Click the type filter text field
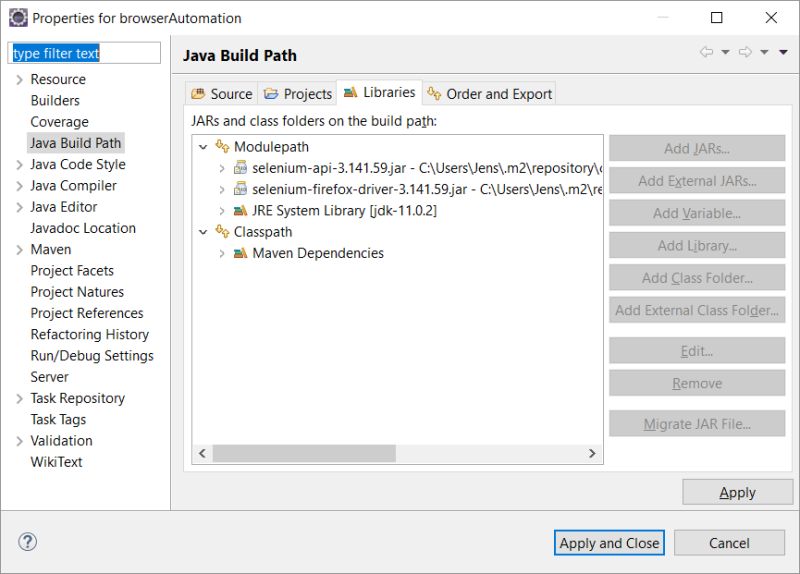Screen dimensions: 800x574 click(84, 53)
